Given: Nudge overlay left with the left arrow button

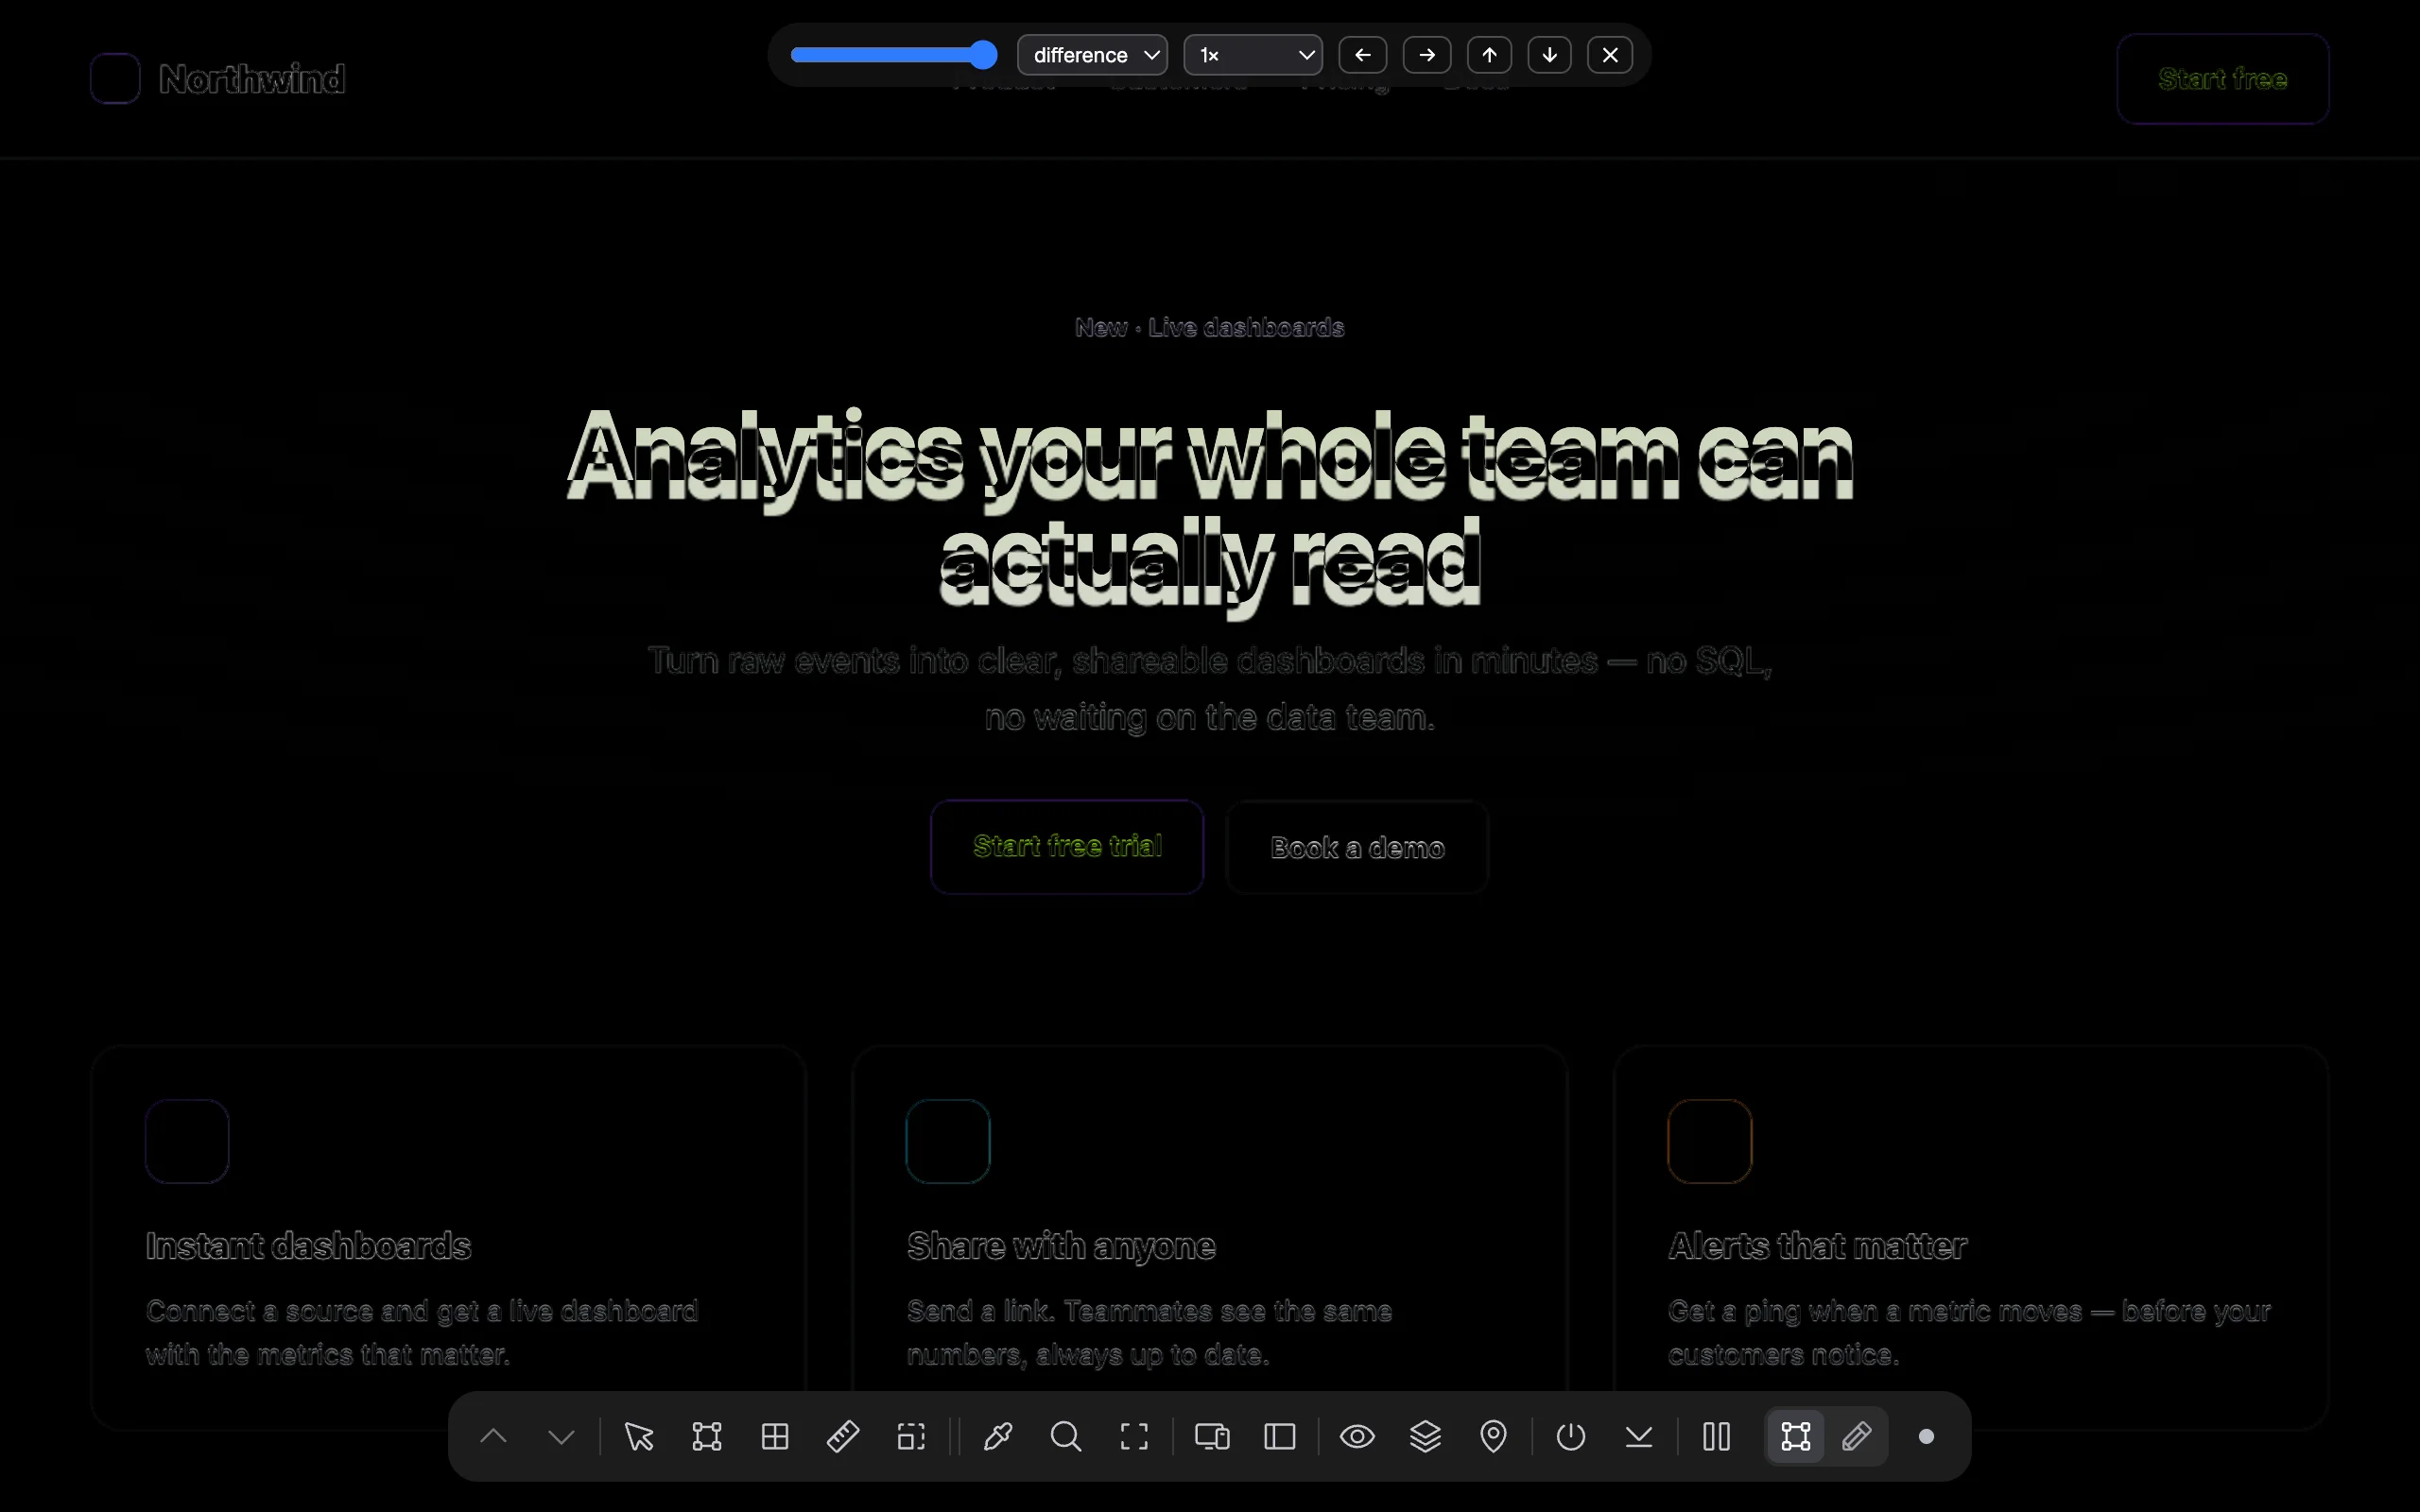Looking at the screenshot, I should (1363, 55).
